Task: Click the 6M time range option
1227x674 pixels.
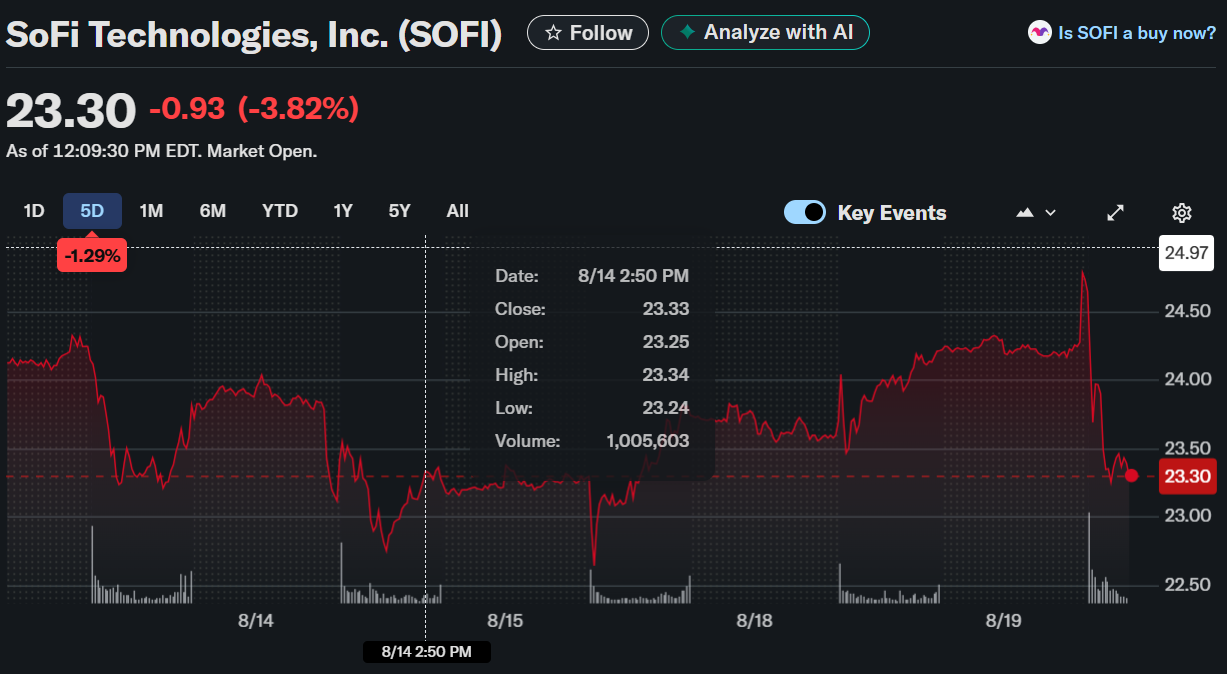Action: click(x=212, y=211)
